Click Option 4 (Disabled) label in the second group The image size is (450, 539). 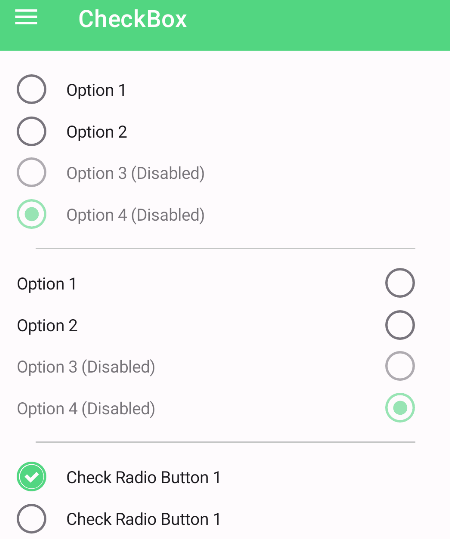point(86,409)
